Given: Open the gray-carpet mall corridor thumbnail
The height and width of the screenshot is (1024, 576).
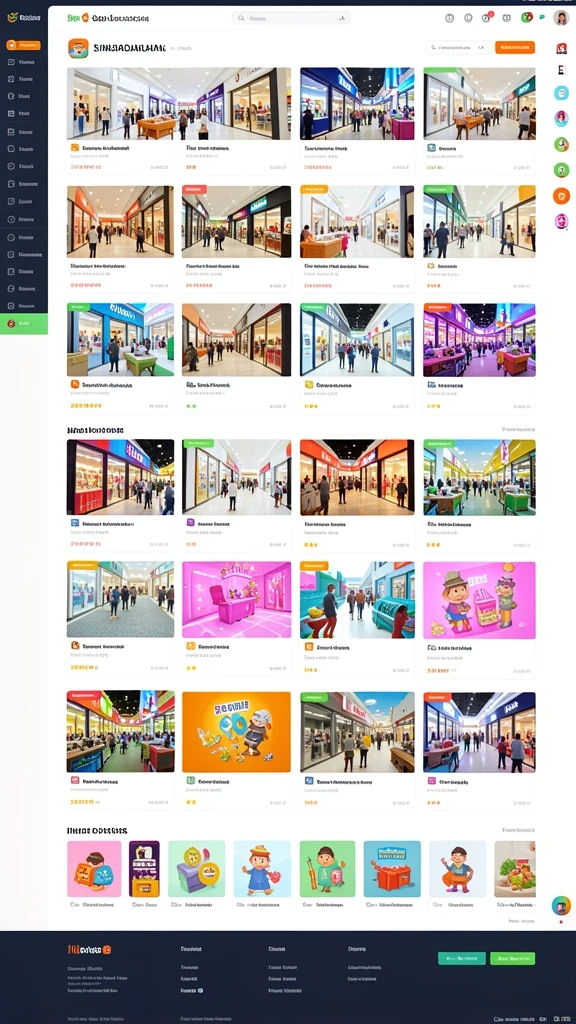Looking at the screenshot, I should [x=120, y=599].
